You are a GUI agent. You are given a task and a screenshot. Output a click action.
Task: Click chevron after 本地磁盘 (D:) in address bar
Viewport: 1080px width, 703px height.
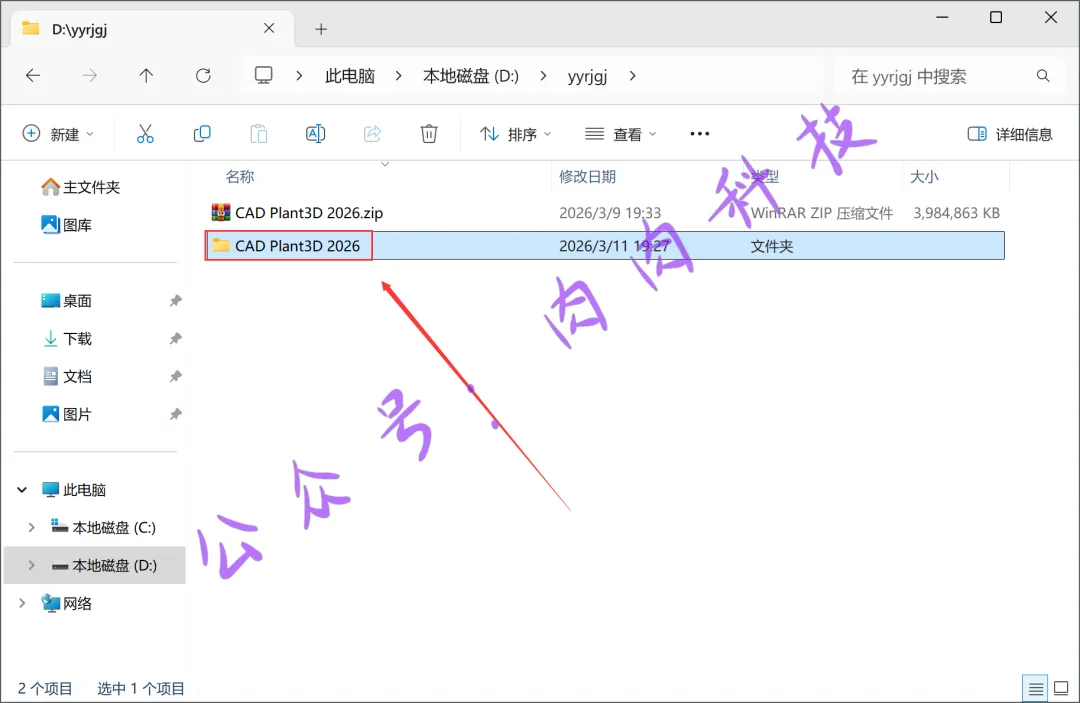[543, 76]
